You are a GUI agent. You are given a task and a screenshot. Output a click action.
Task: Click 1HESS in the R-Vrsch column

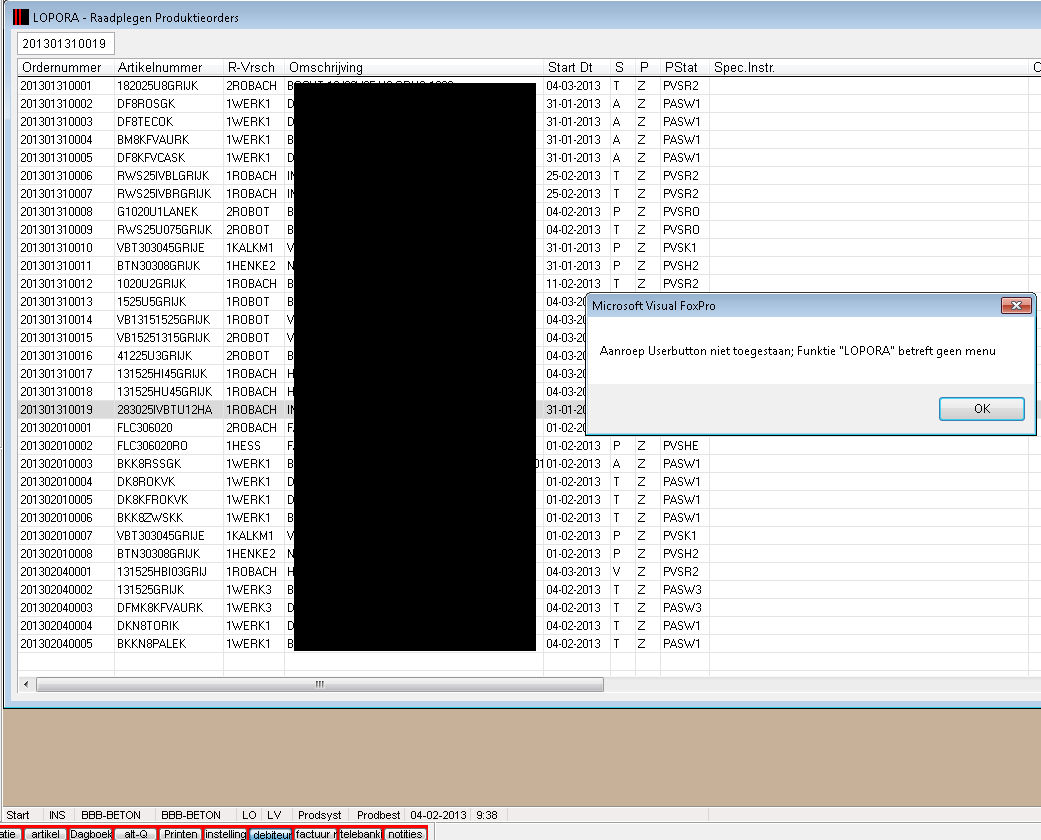pos(244,446)
